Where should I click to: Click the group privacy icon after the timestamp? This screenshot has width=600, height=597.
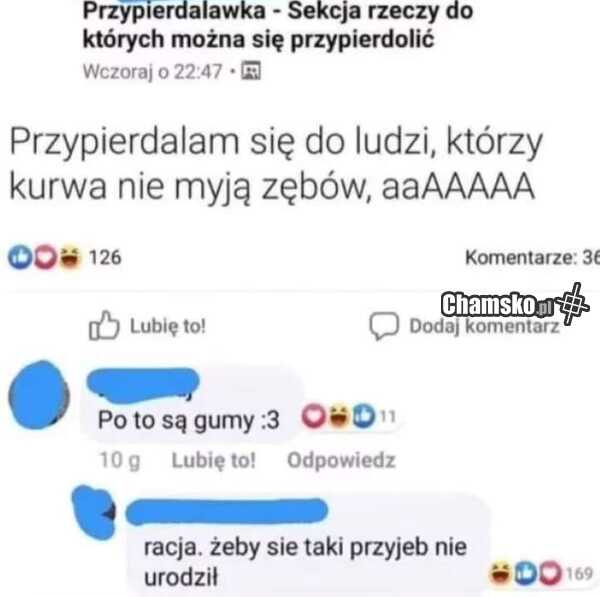point(251,71)
